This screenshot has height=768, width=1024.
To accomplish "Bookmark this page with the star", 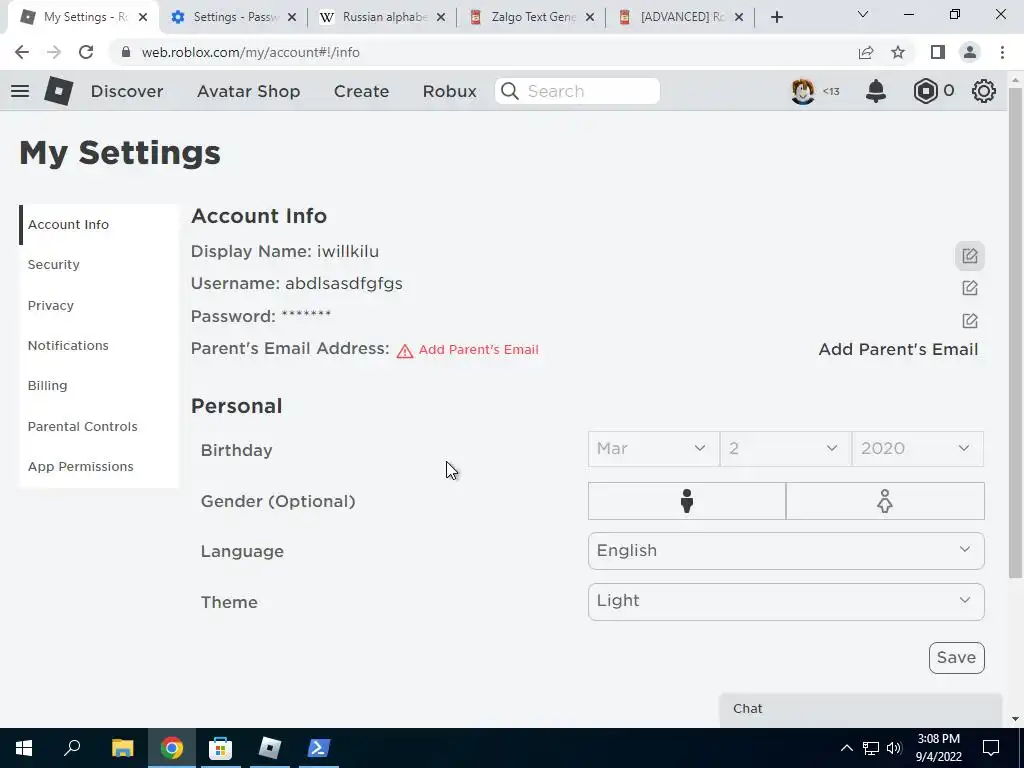I will pyautogui.click(x=899, y=52).
